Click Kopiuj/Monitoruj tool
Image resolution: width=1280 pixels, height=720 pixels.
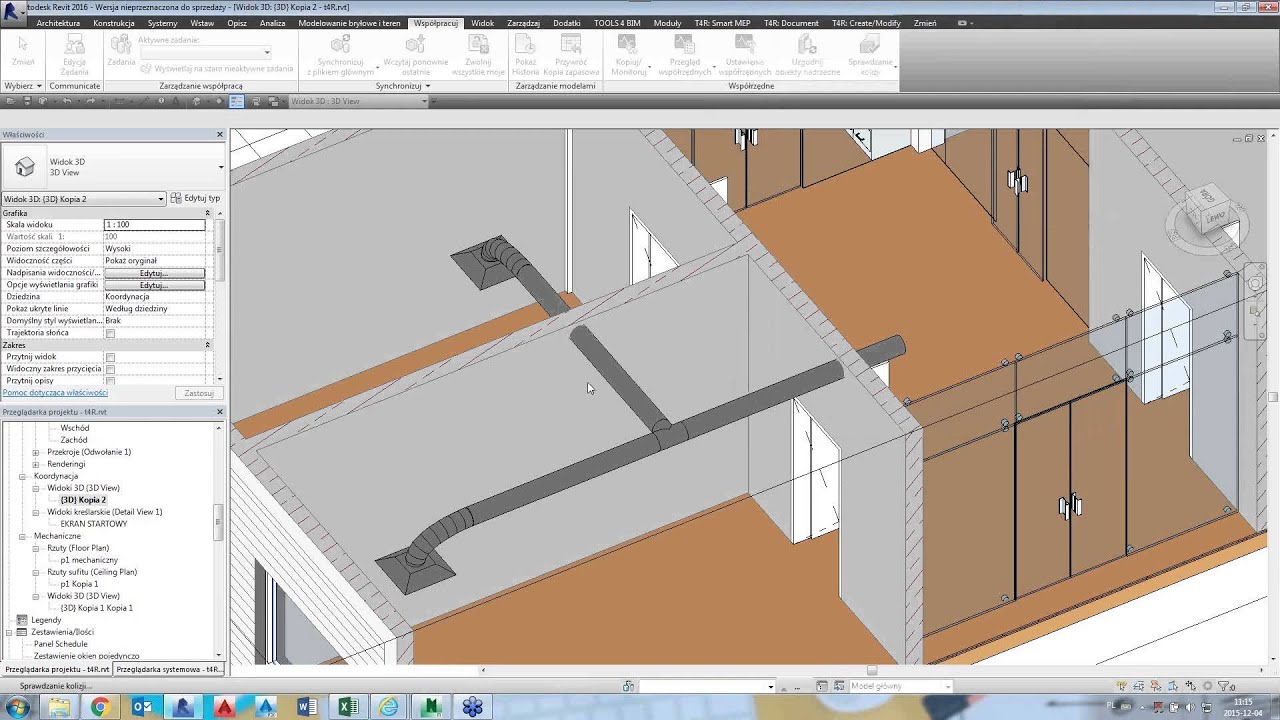click(628, 53)
